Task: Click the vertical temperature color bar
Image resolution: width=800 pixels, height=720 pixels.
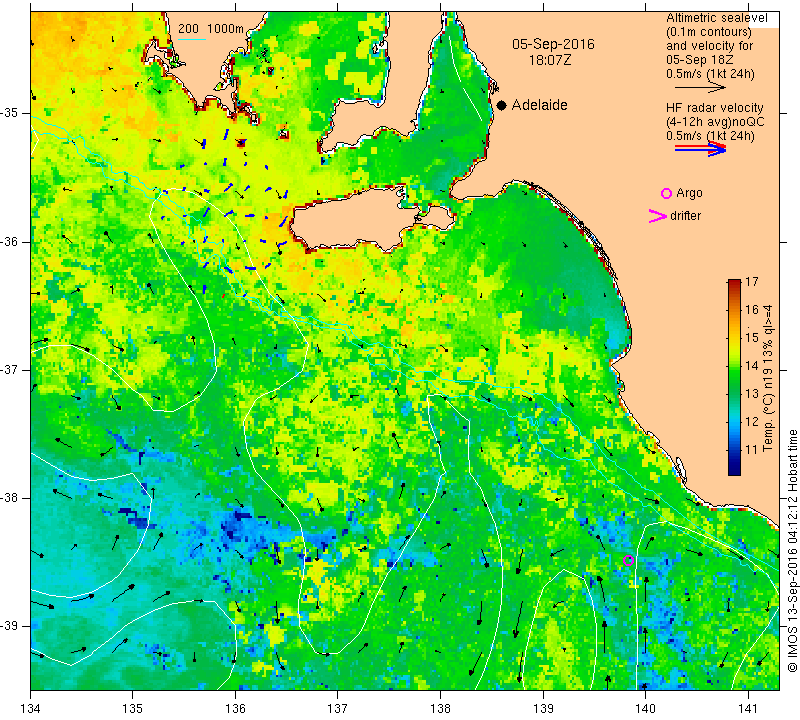Action: (734, 377)
